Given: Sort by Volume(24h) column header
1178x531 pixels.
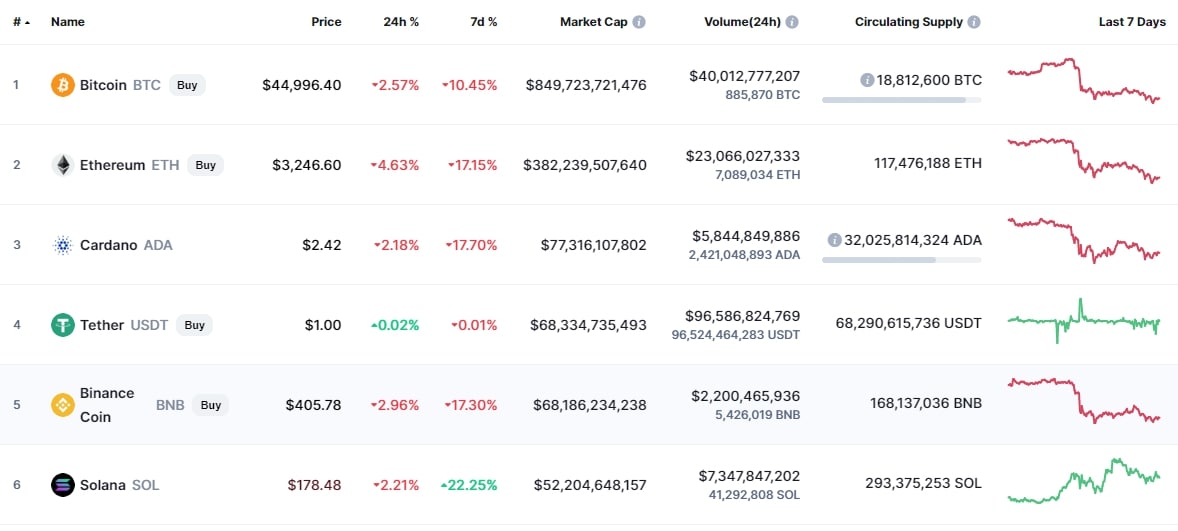Looking at the screenshot, I should point(743,22).
